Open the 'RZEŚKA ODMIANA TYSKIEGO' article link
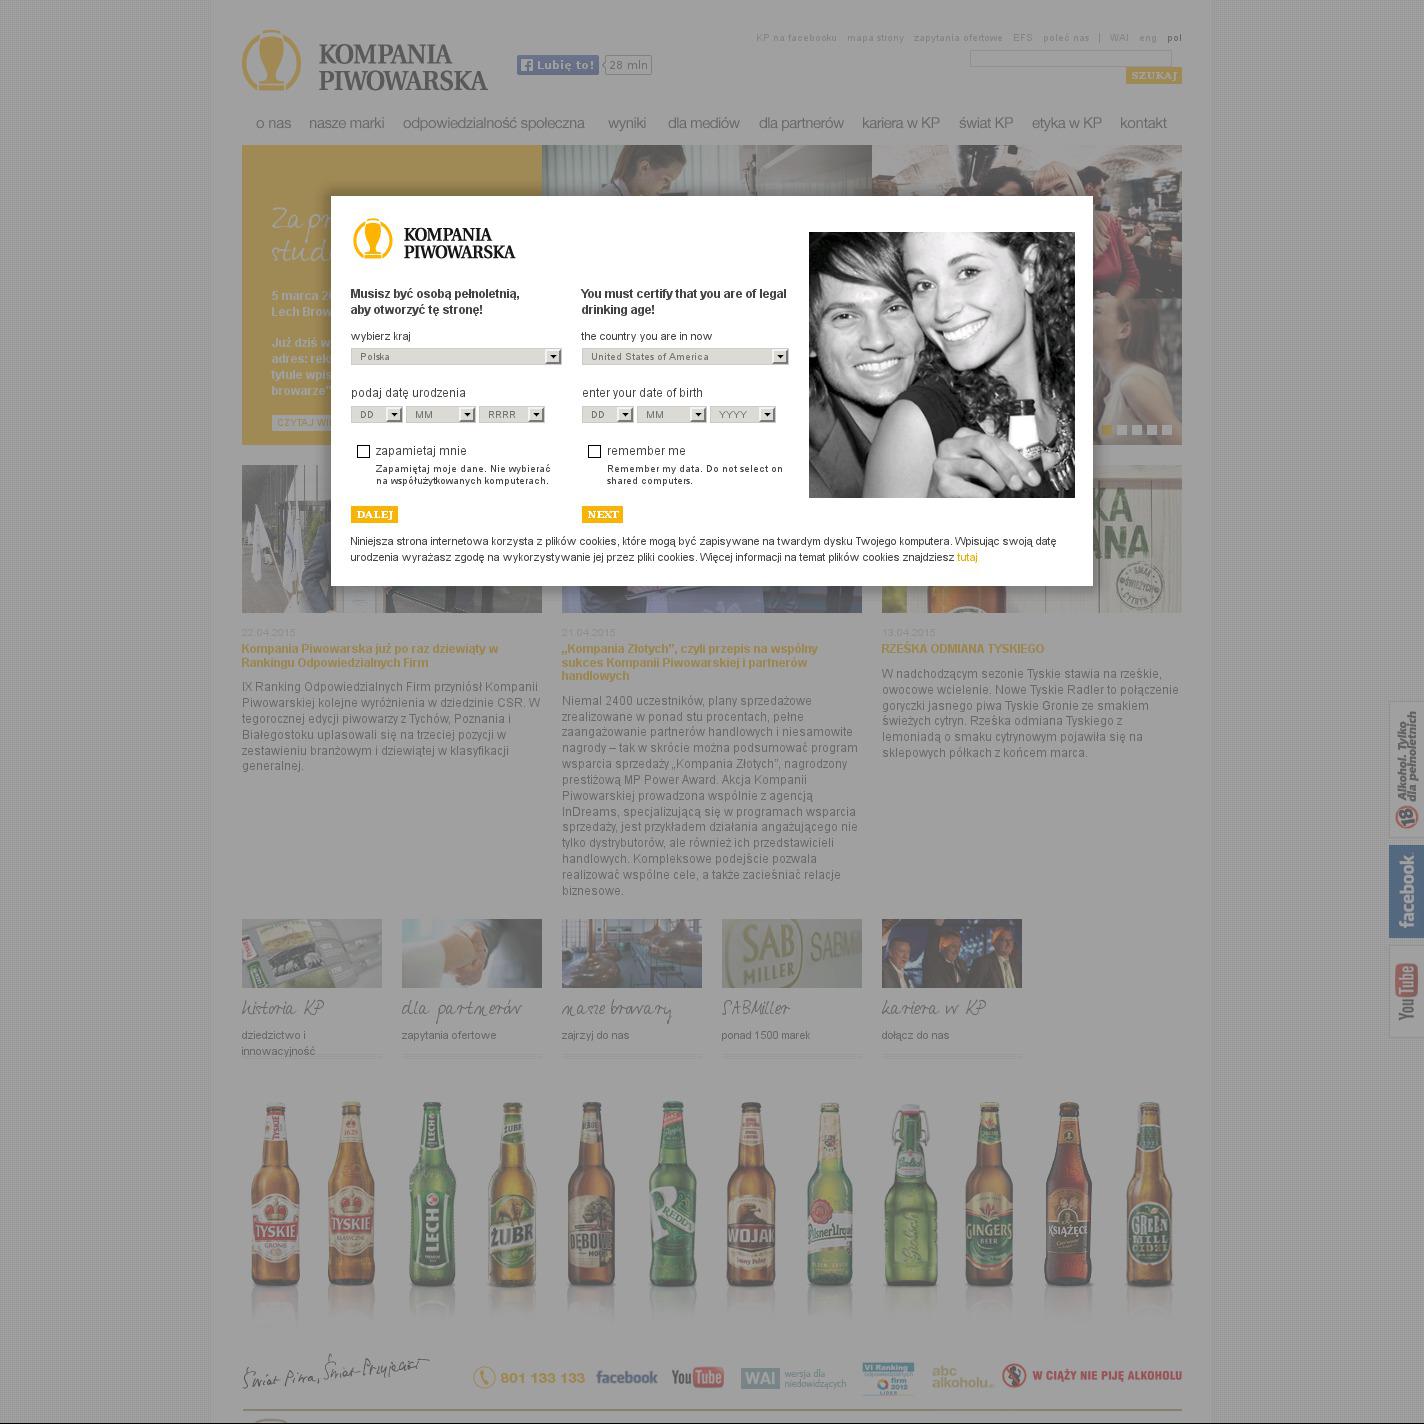 [963, 649]
